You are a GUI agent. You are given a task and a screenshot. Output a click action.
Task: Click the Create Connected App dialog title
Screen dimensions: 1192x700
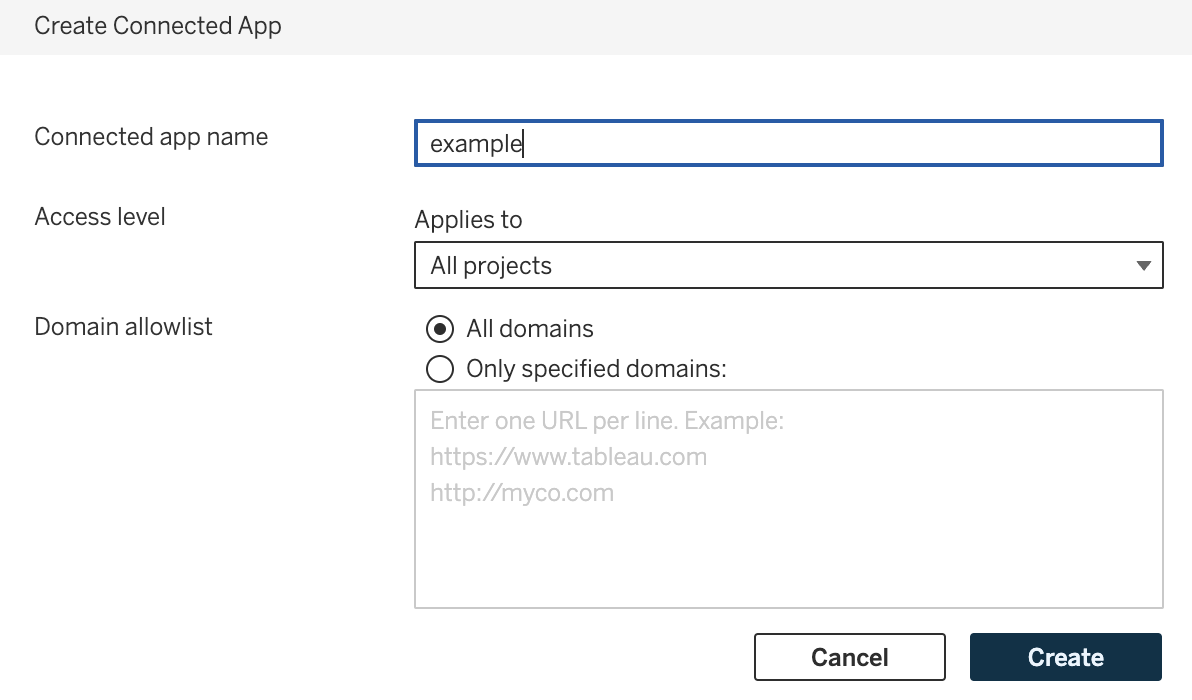click(158, 26)
